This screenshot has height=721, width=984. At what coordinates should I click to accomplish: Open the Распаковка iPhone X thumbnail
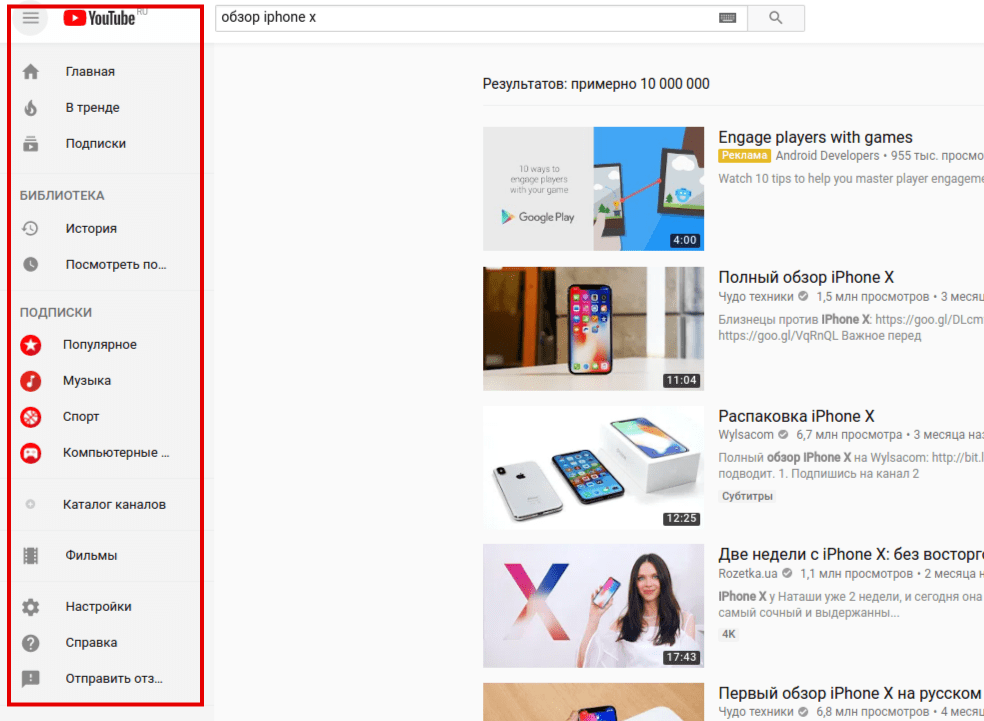[593, 467]
